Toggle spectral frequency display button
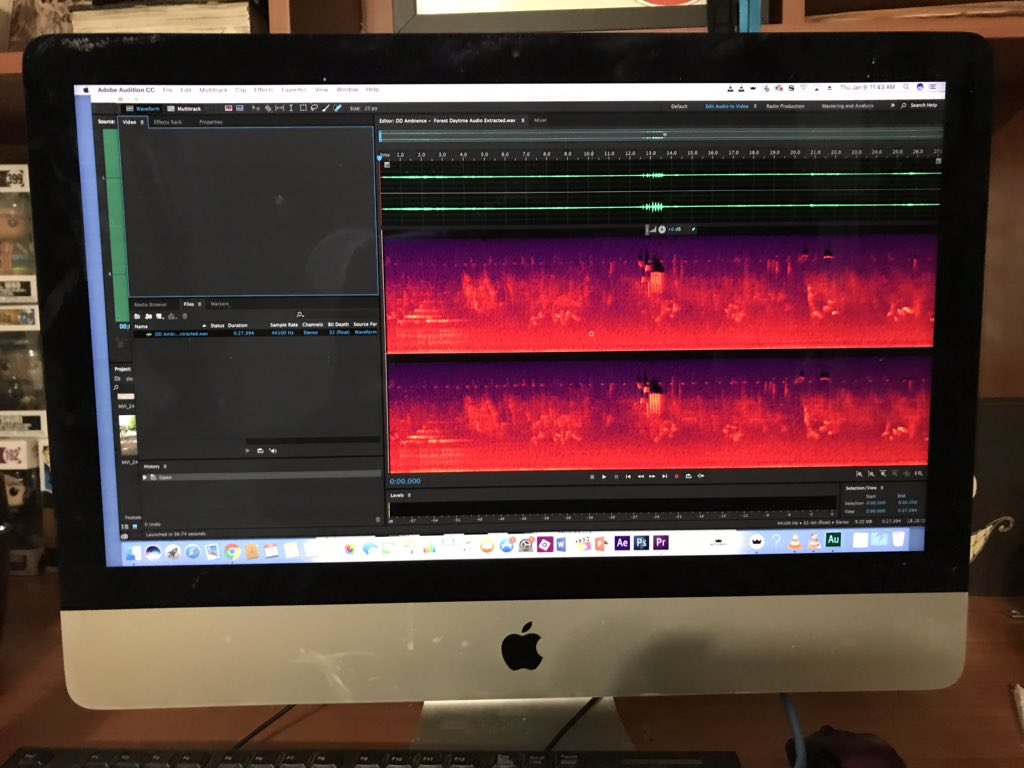Image resolution: width=1024 pixels, height=768 pixels. 229,108
